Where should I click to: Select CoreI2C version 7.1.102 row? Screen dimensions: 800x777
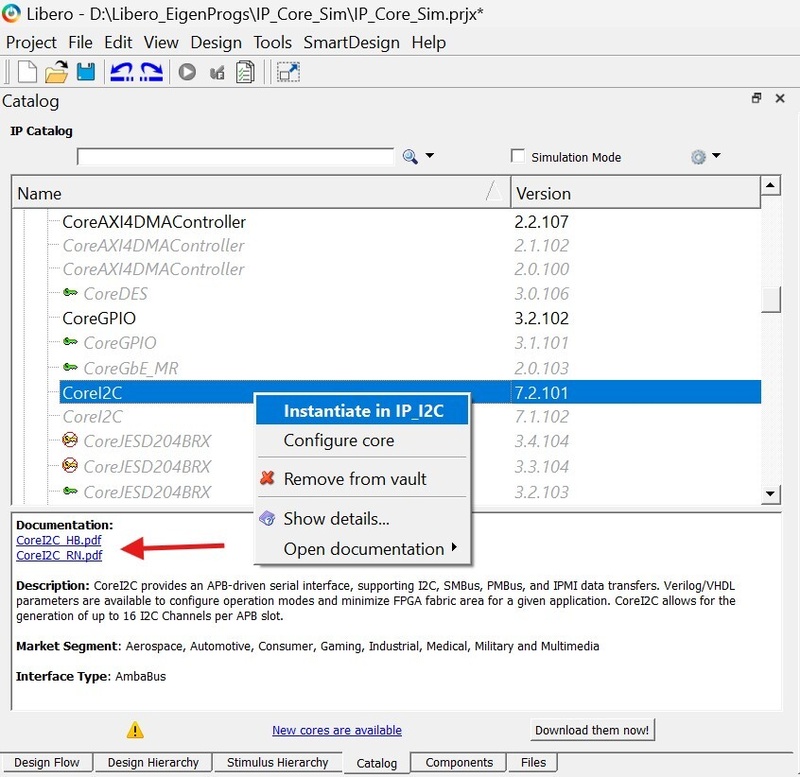click(410, 416)
